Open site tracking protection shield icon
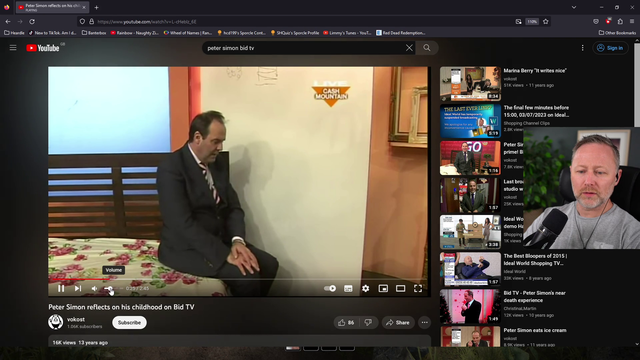The height and width of the screenshot is (360, 640). pos(82,22)
